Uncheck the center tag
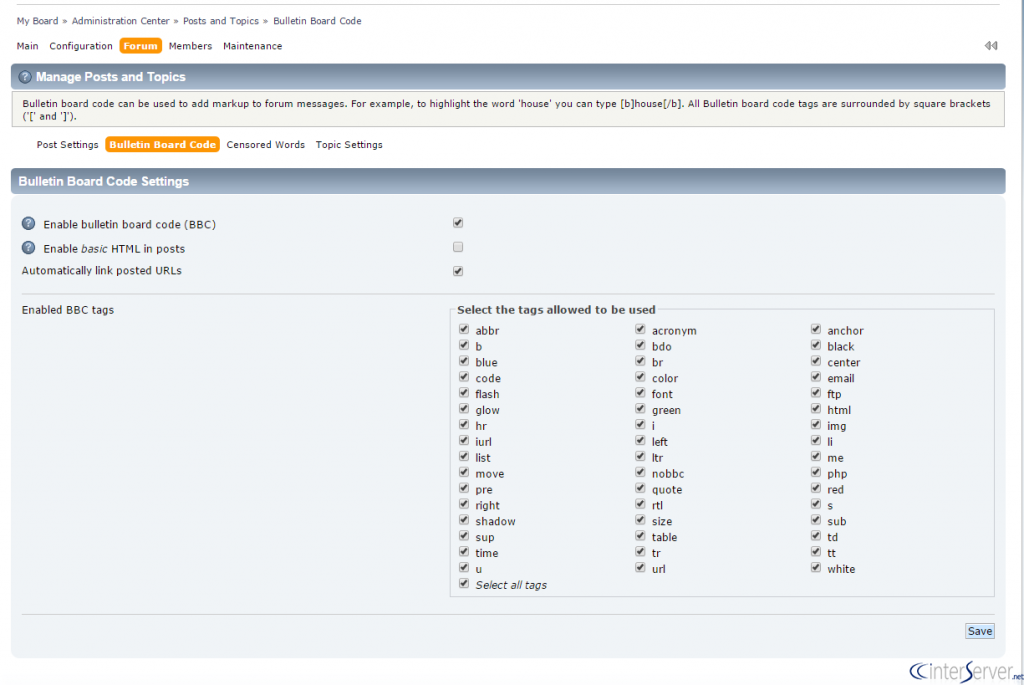The image size is (1024, 685). coord(816,361)
